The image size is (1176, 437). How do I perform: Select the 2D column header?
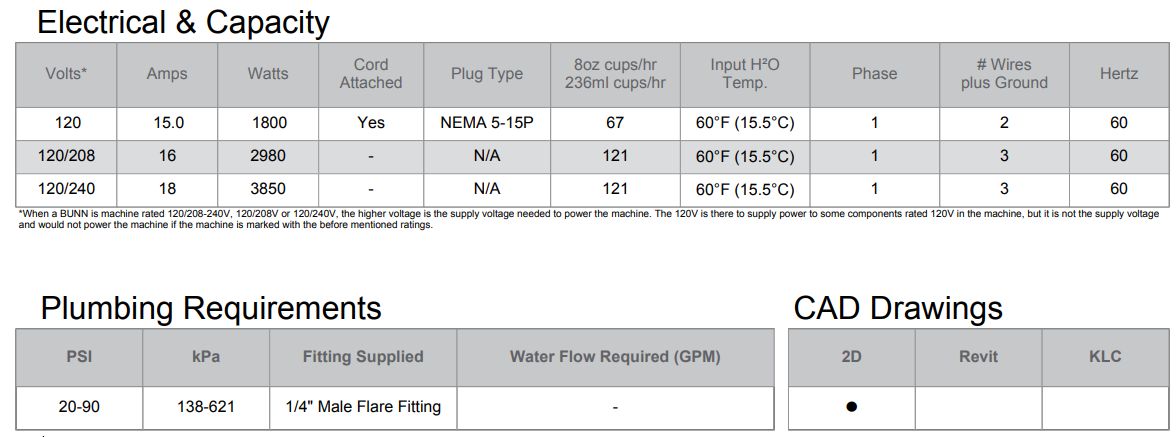tap(851, 357)
